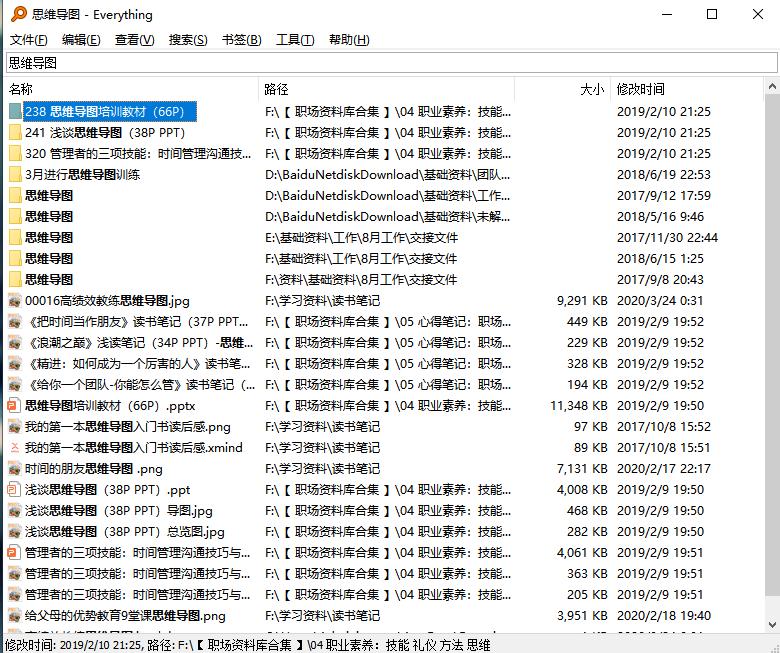
Task: Click folder icon of 思维导图 in F:\资料\基础资料
Action: coord(15,280)
